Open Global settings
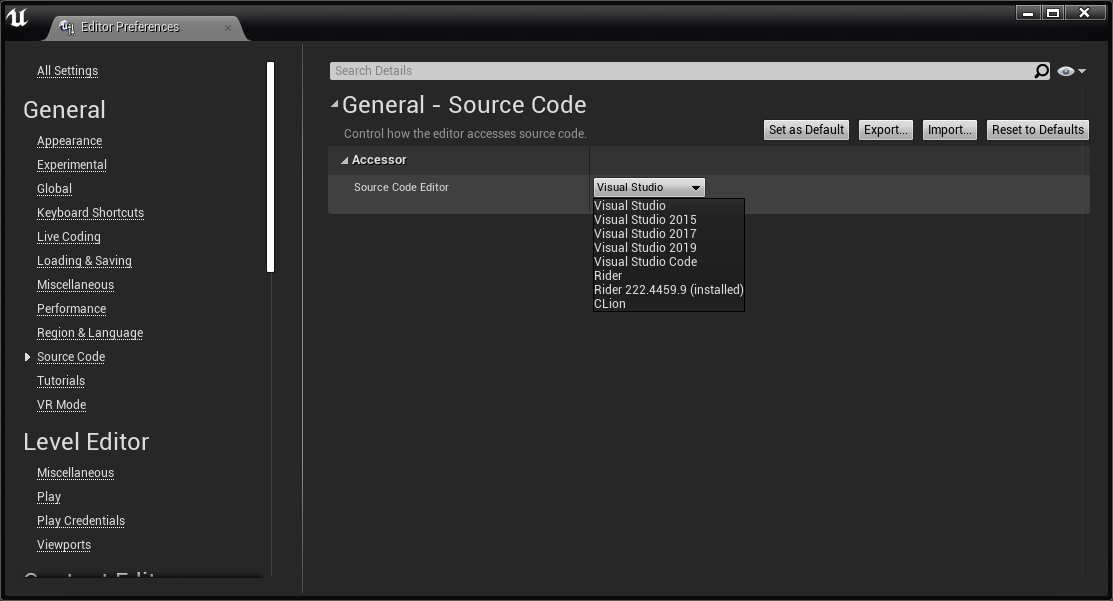 click(55, 189)
